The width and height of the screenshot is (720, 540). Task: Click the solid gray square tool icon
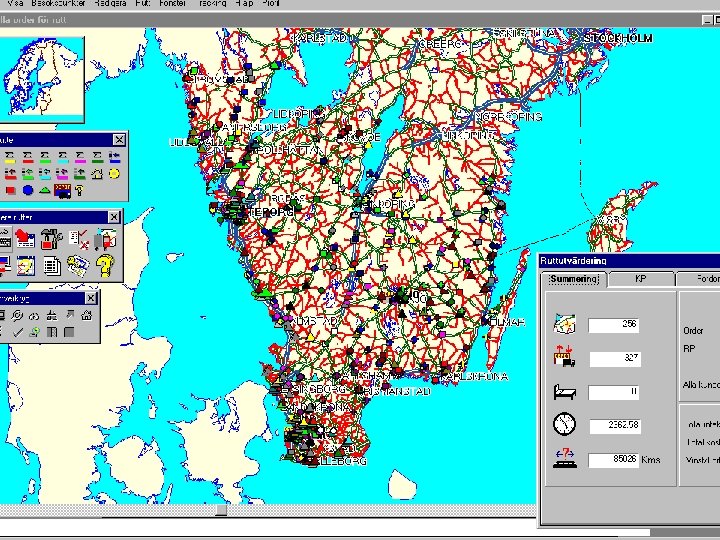[69, 332]
